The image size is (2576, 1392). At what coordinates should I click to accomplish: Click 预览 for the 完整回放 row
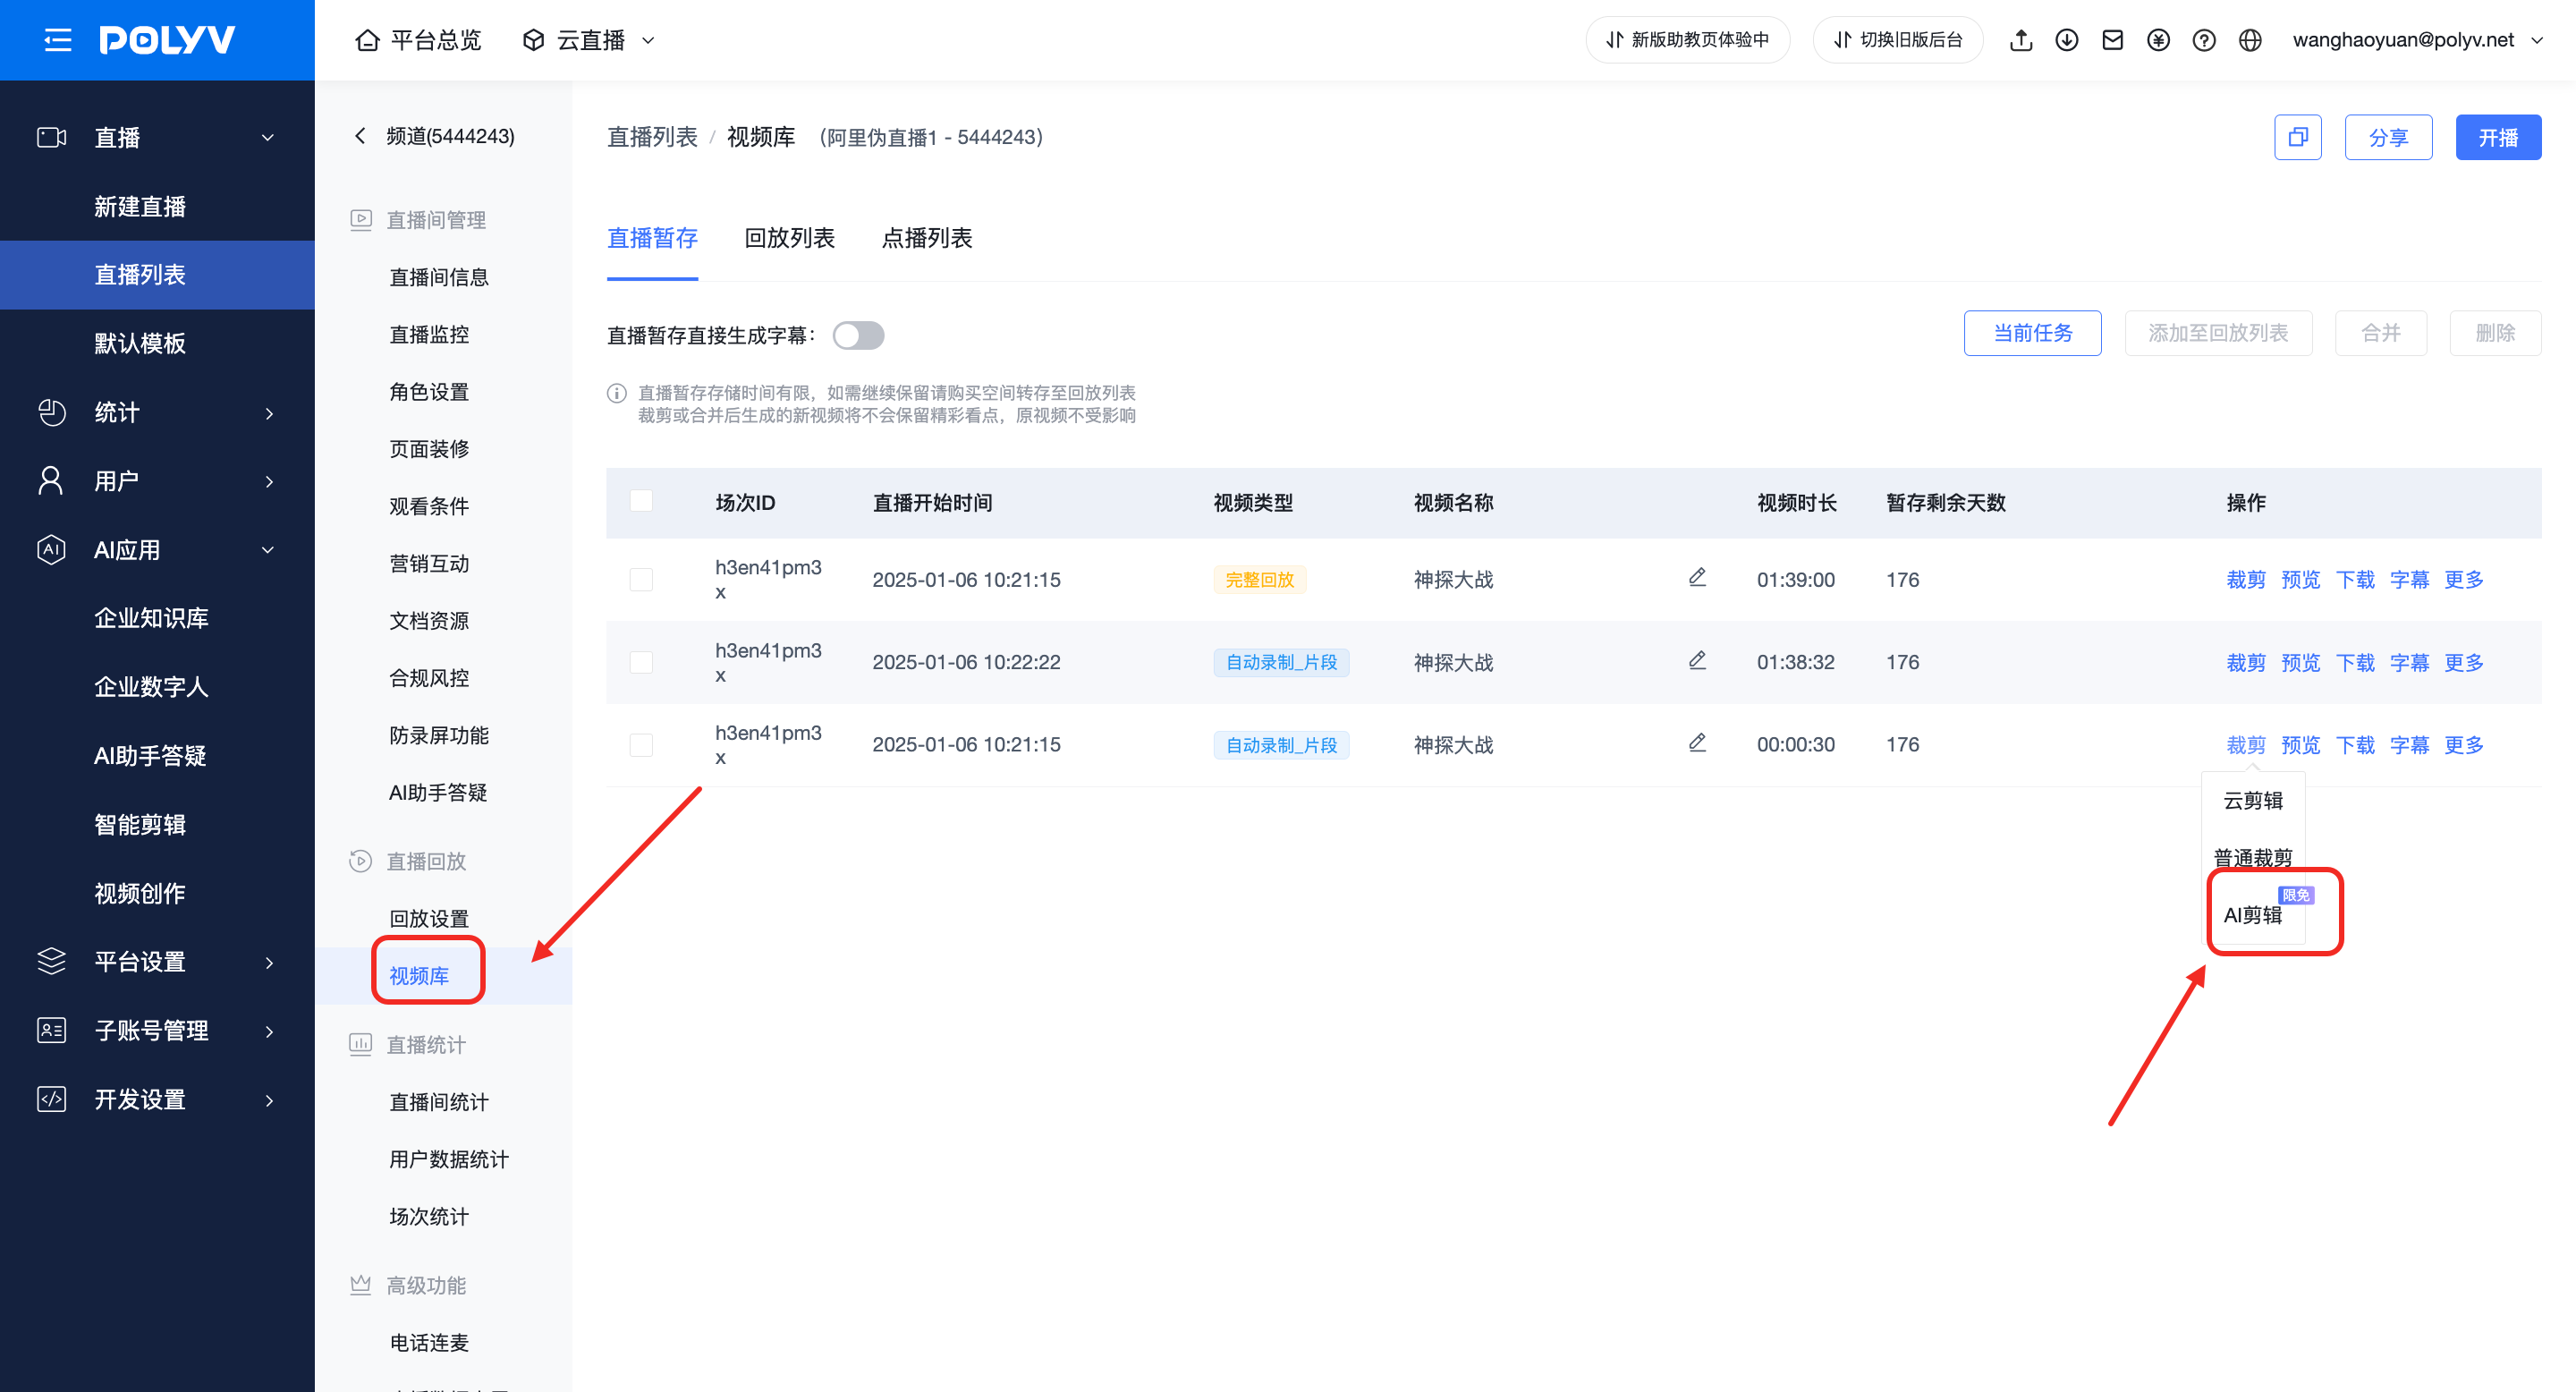pos(2300,580)
